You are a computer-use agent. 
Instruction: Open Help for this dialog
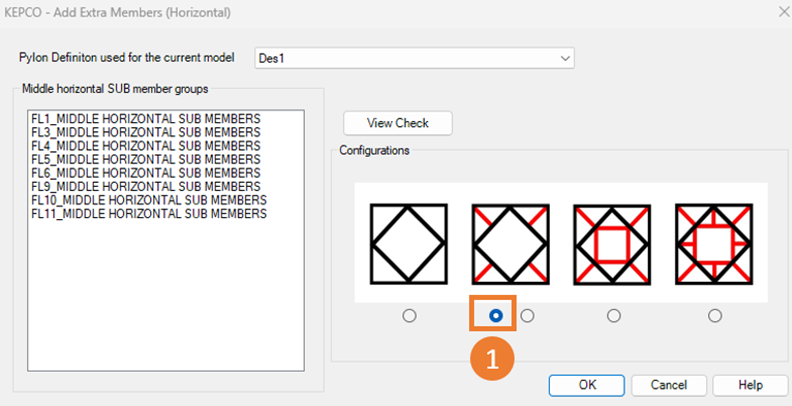750,385
